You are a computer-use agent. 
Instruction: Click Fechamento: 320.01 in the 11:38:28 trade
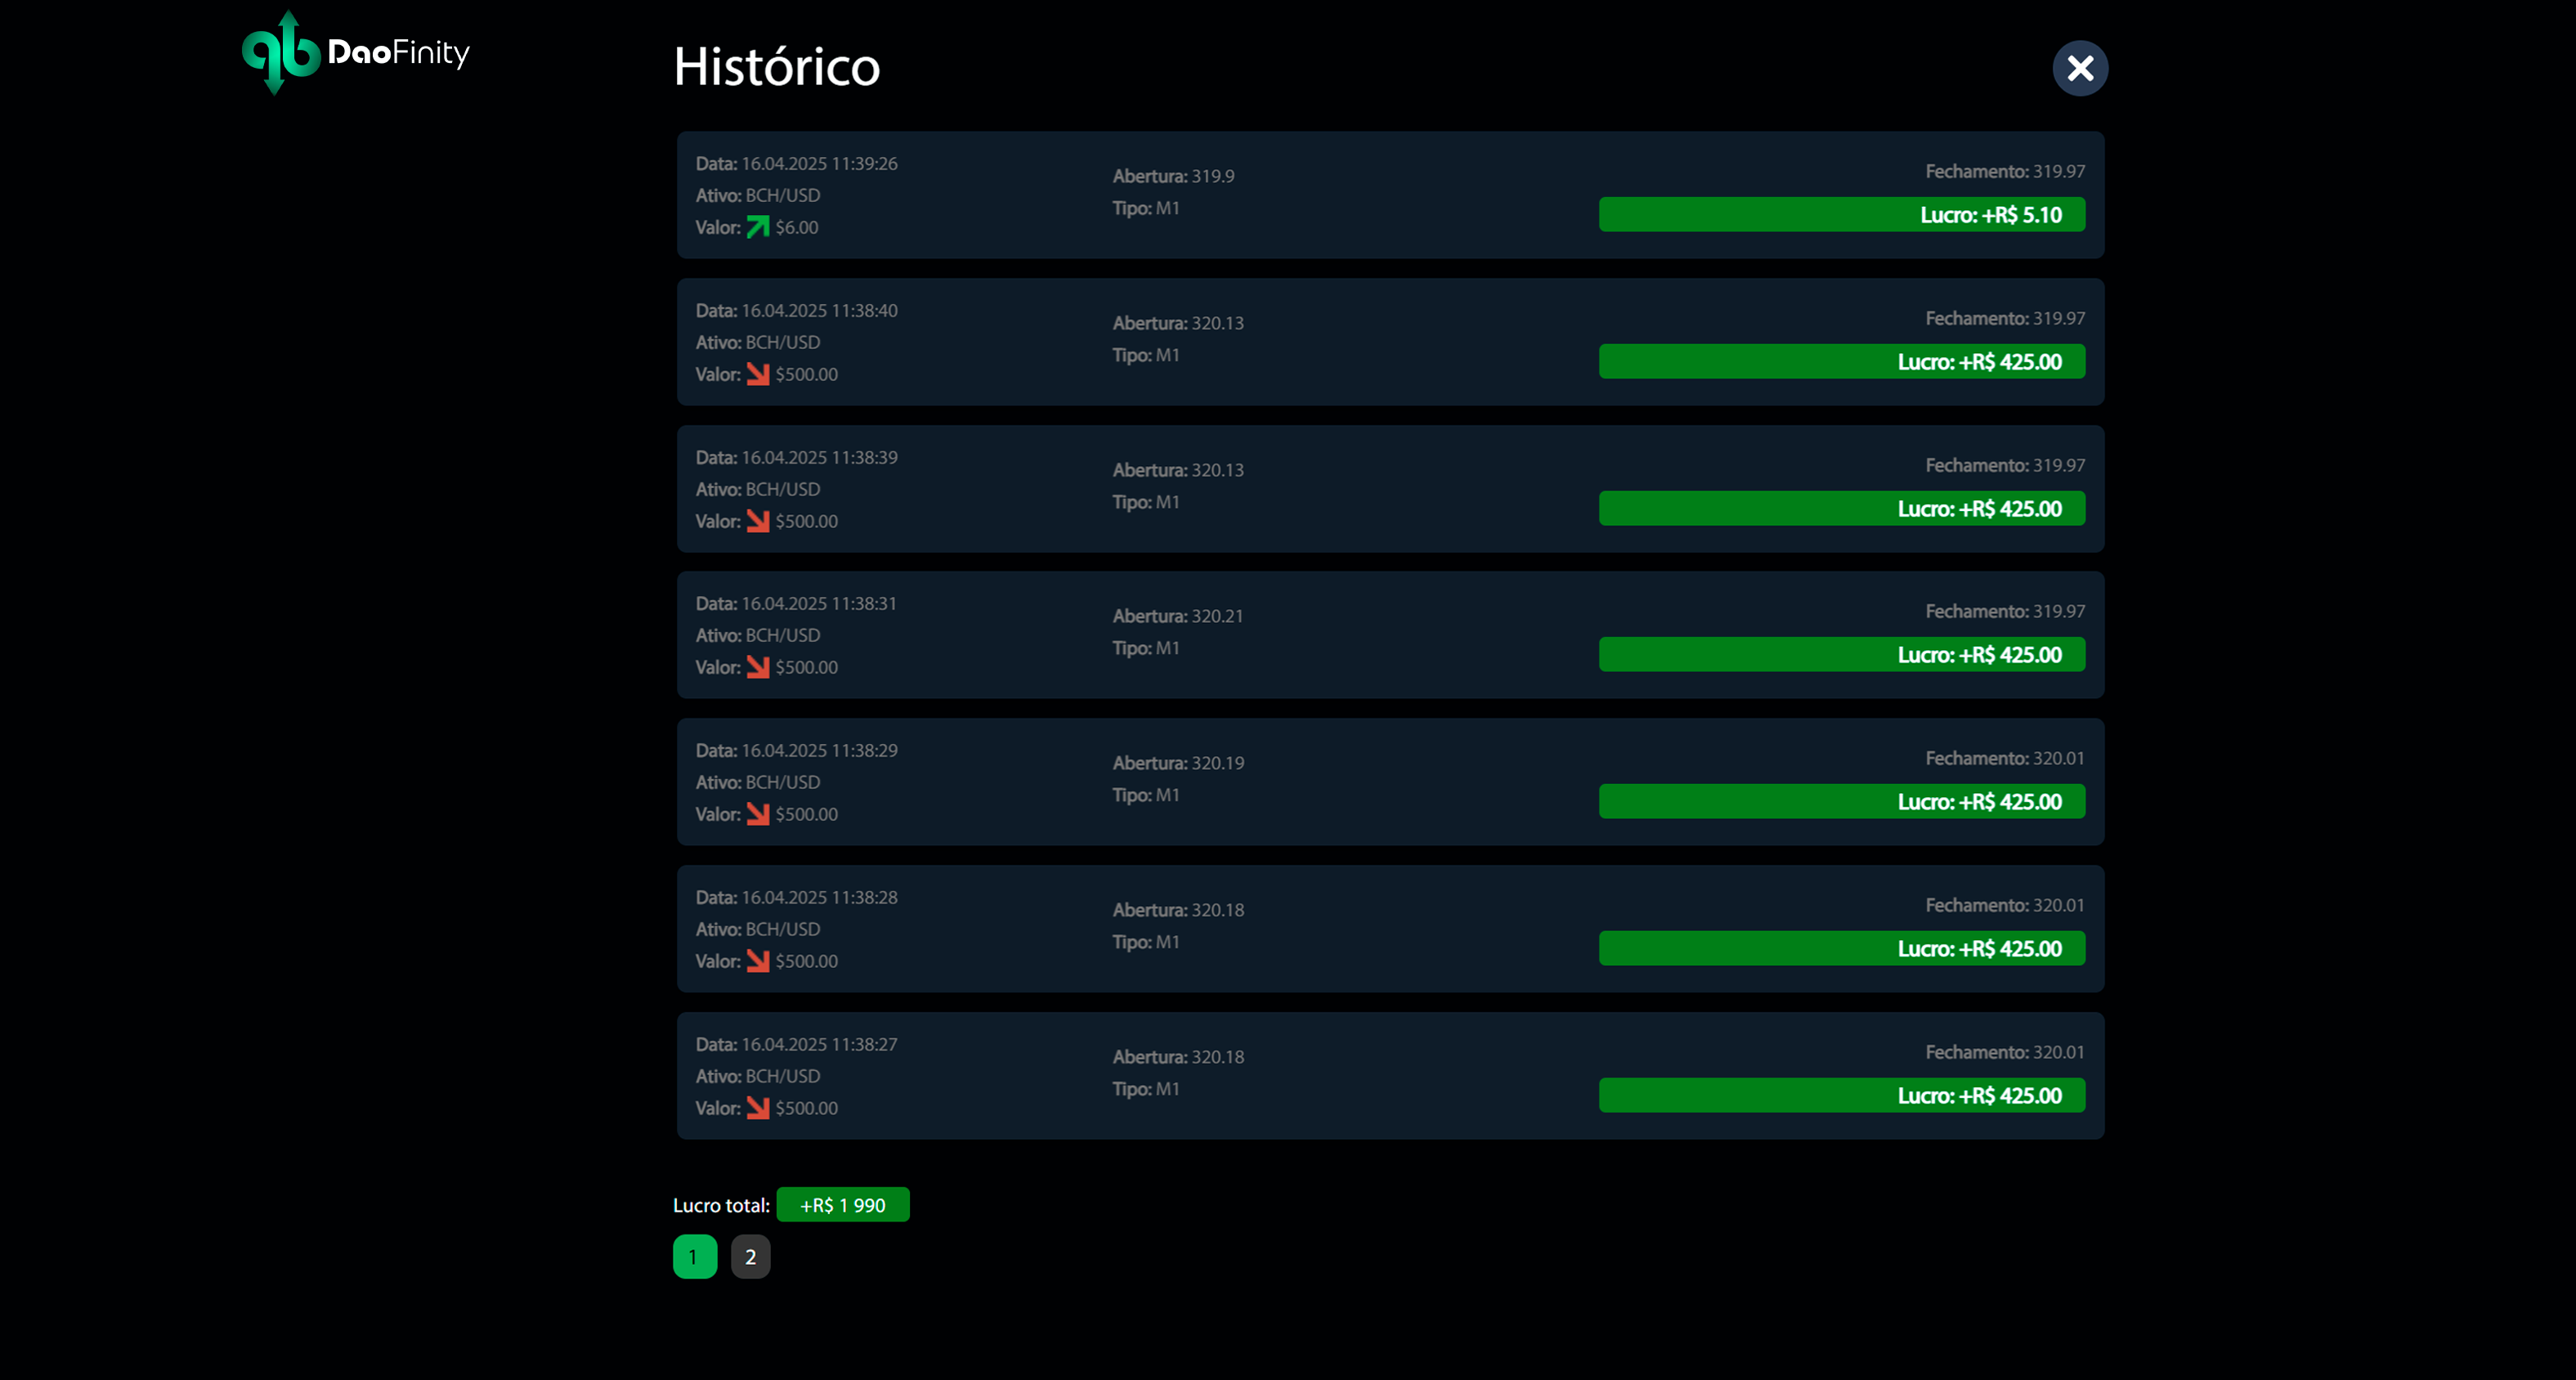[2005, 905]
